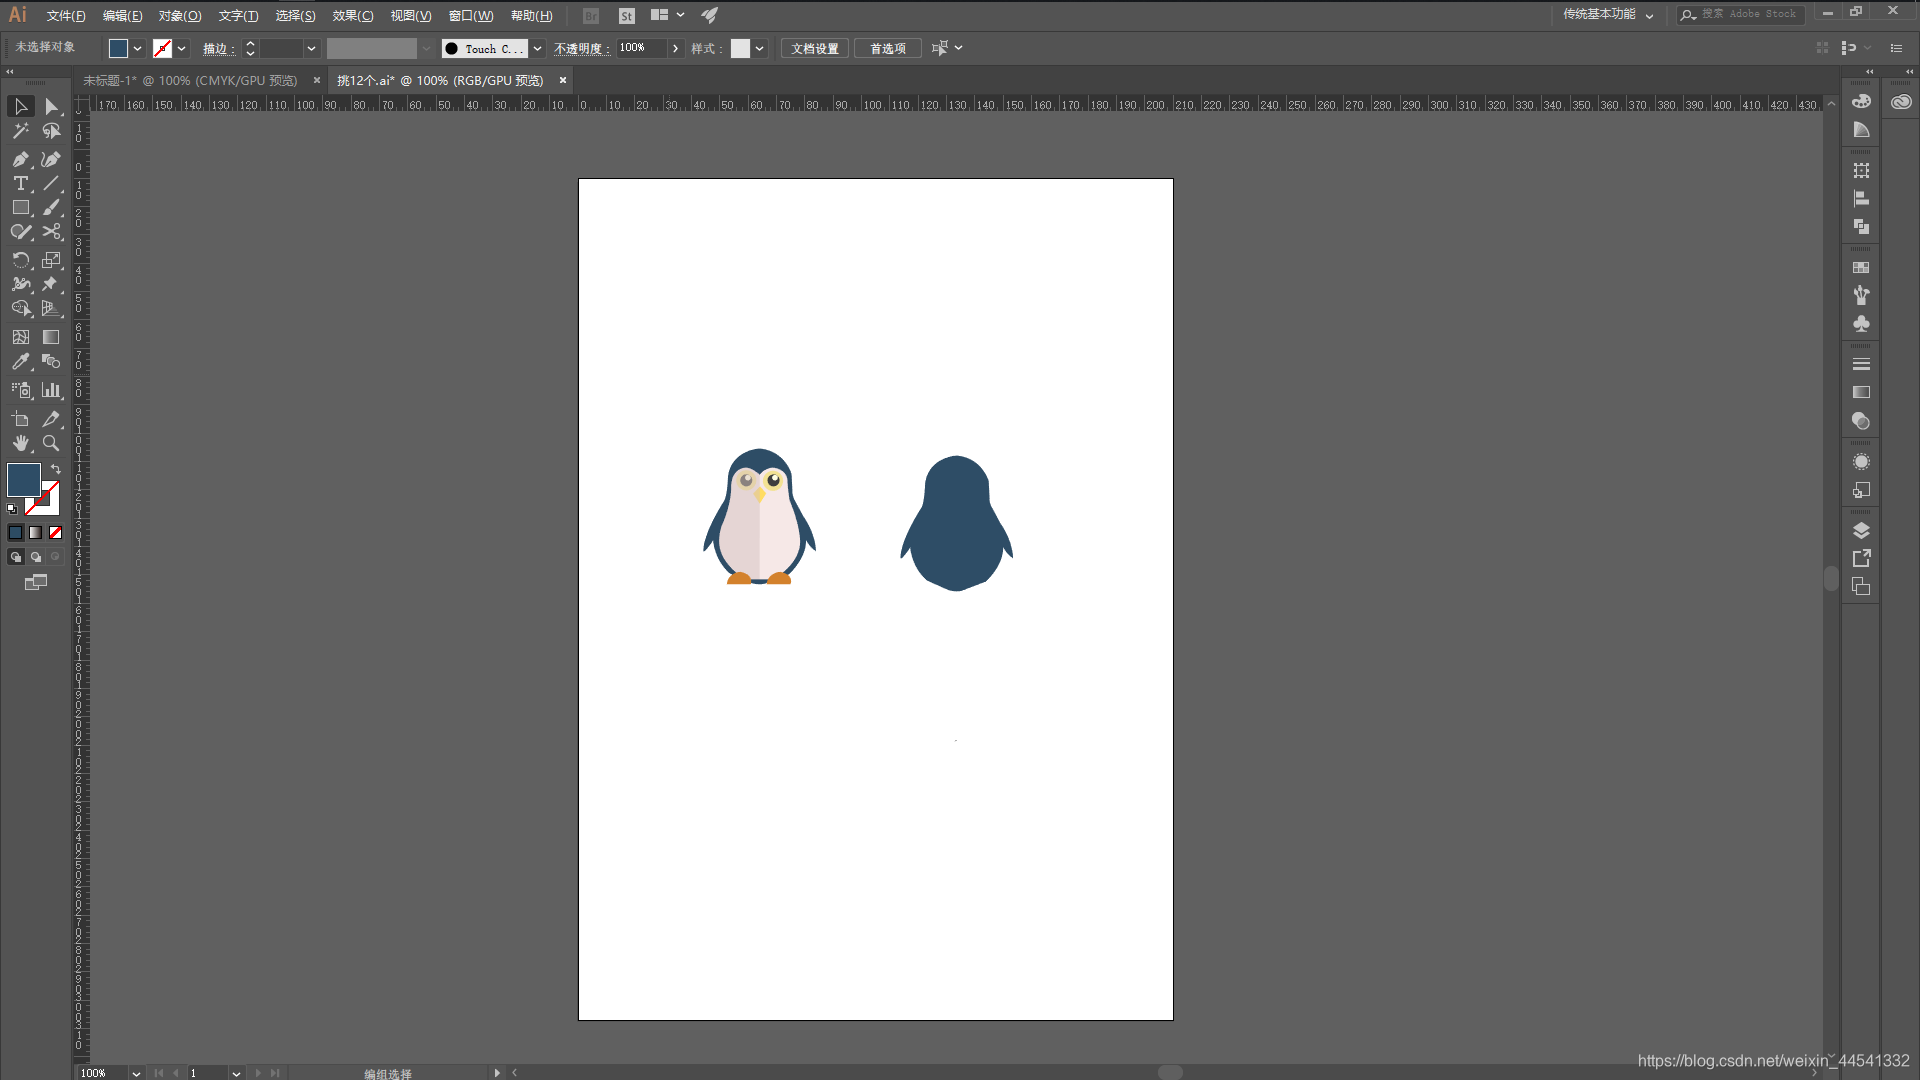The width and height of the screenshot is (1920, 1080).
Task: Select the Selection tool arrow
Action: click(x=21, y=106)
